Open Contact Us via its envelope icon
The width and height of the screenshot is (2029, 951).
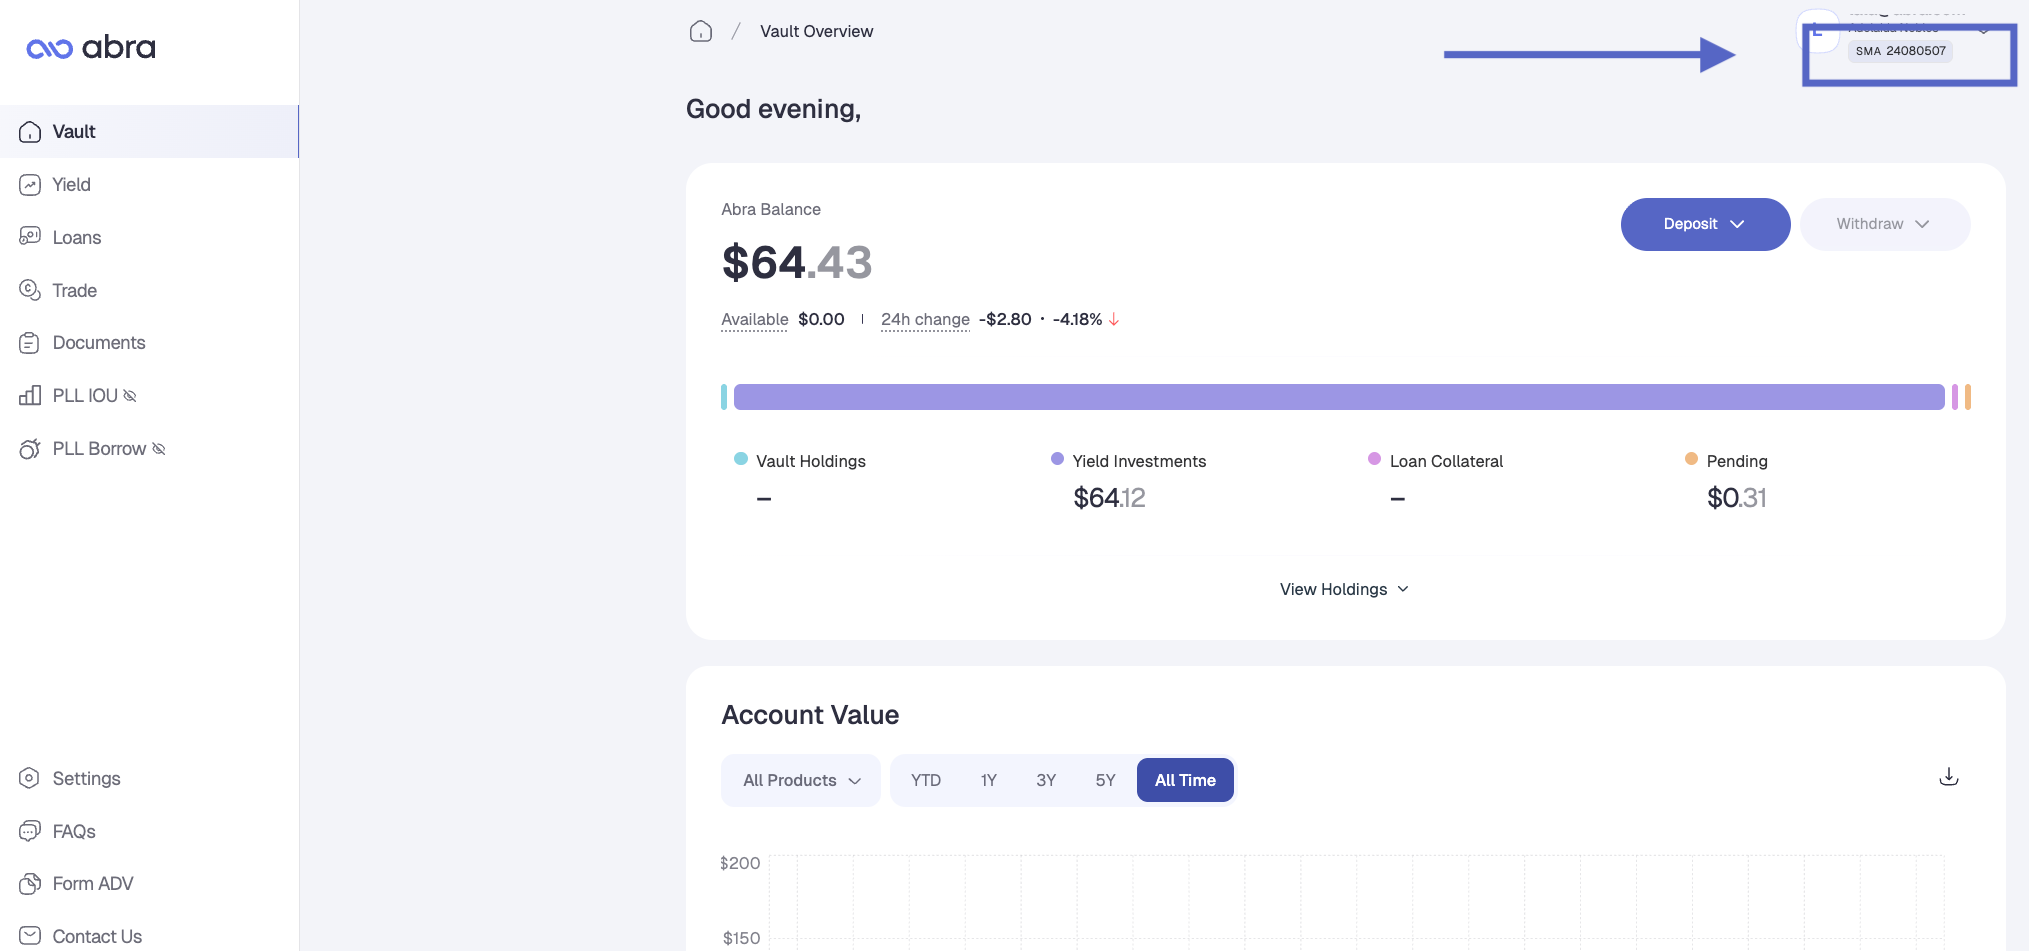click(x=30, y=936)
